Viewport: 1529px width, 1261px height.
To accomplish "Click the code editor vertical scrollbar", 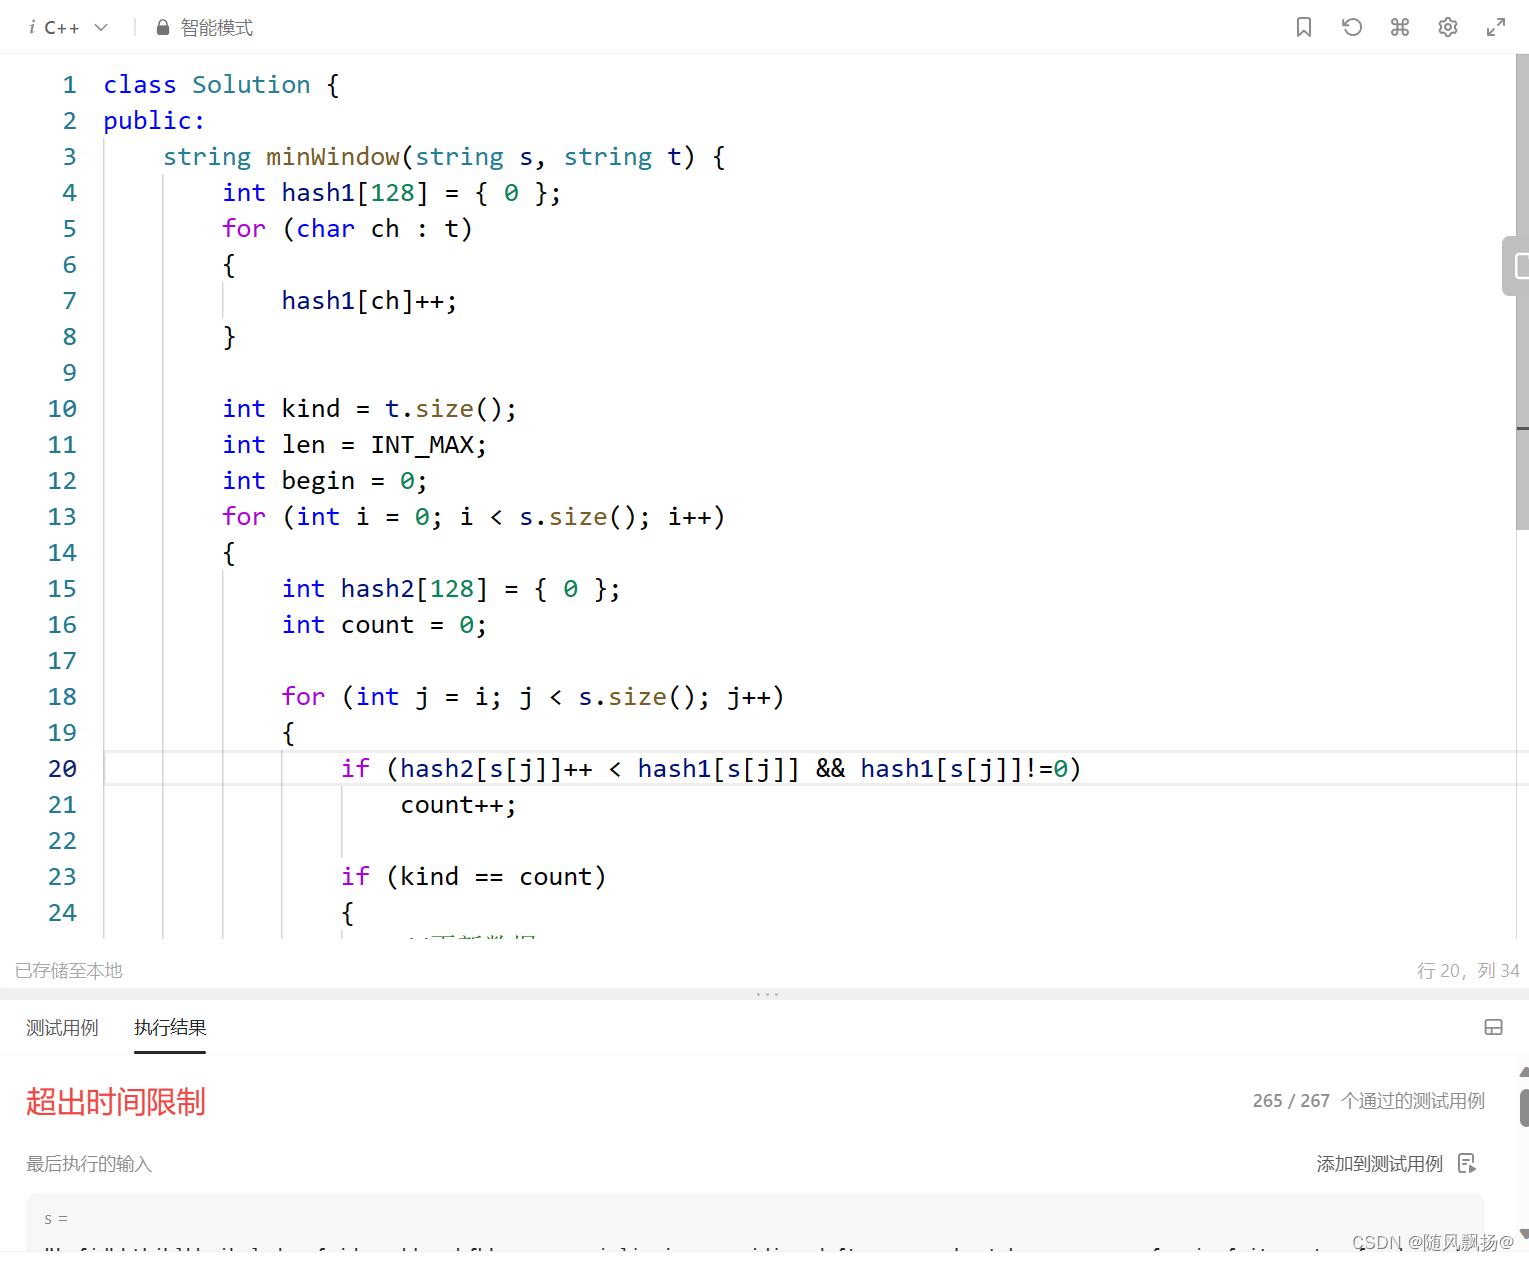I will click(x=1522, y=292).
